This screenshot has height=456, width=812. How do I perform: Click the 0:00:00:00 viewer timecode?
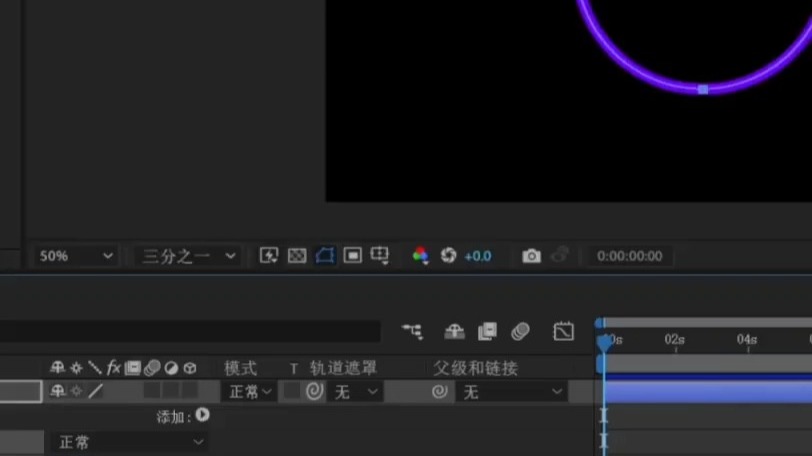629,256
